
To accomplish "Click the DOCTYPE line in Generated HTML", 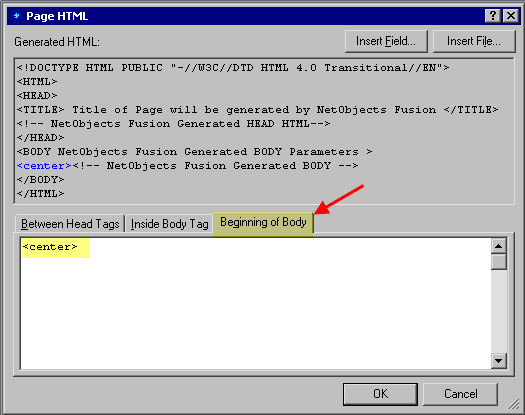I will pyautogui.click(x=233, y=68).
